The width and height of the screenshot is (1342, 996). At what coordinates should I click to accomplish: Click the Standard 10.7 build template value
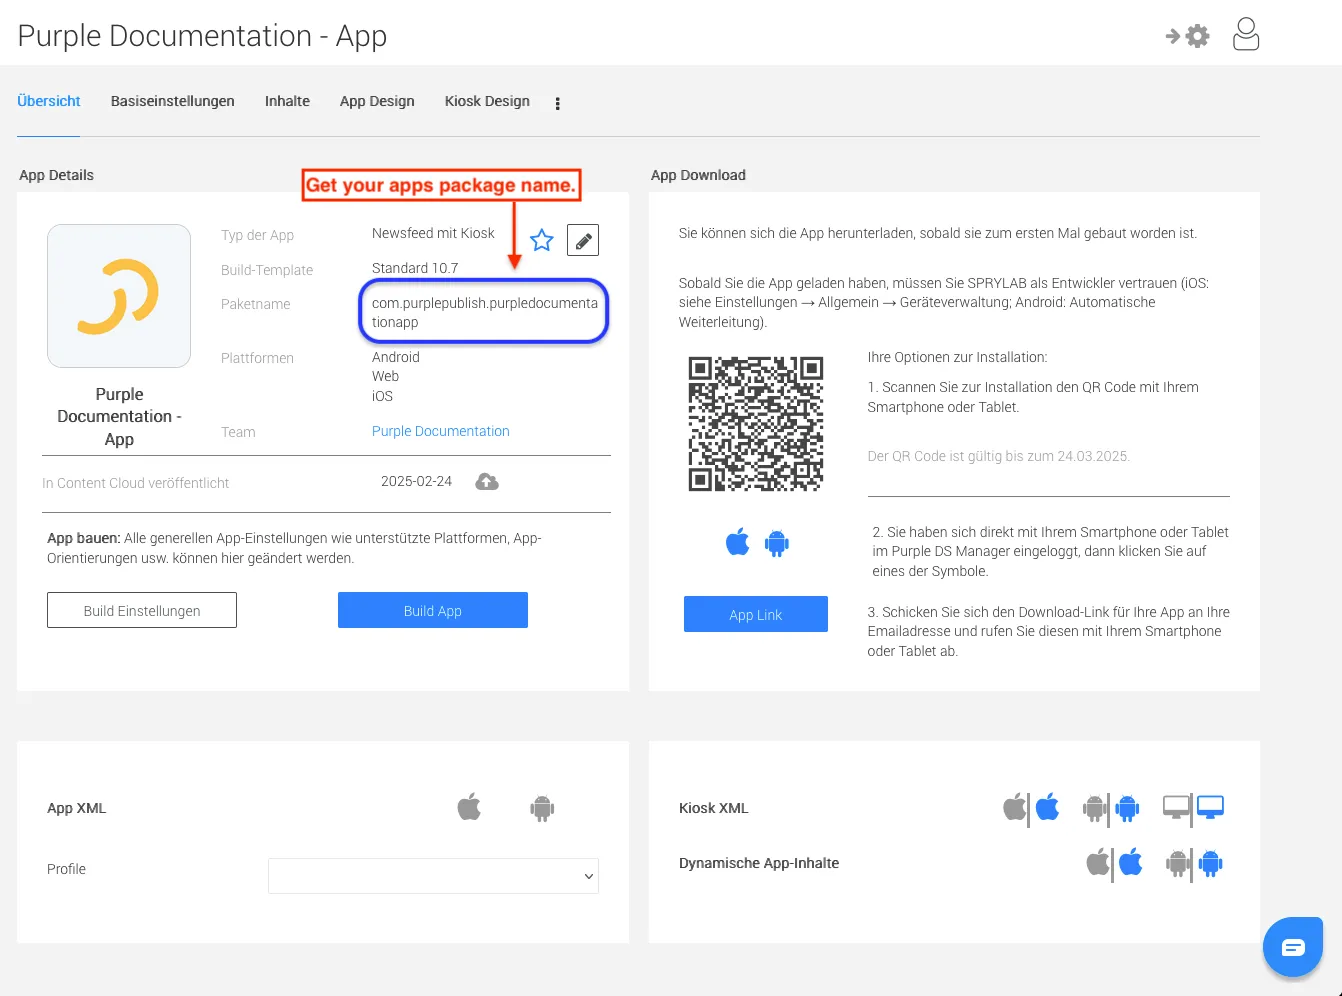415,268
